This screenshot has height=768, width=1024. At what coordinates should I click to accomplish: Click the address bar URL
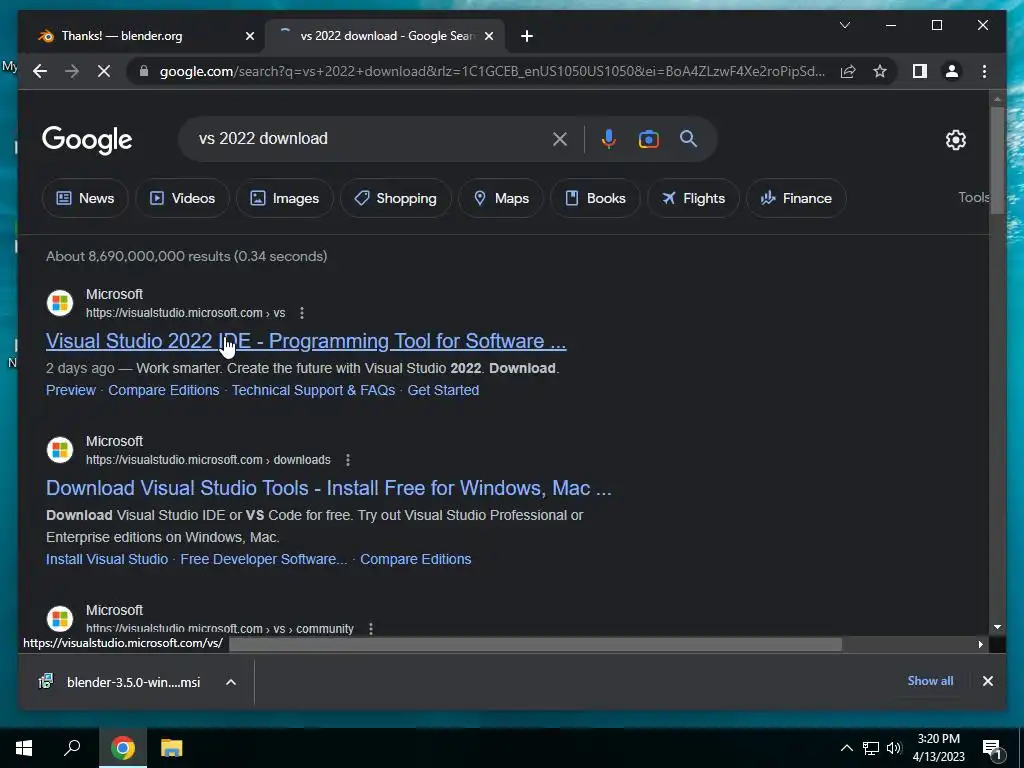coord(492,71)
